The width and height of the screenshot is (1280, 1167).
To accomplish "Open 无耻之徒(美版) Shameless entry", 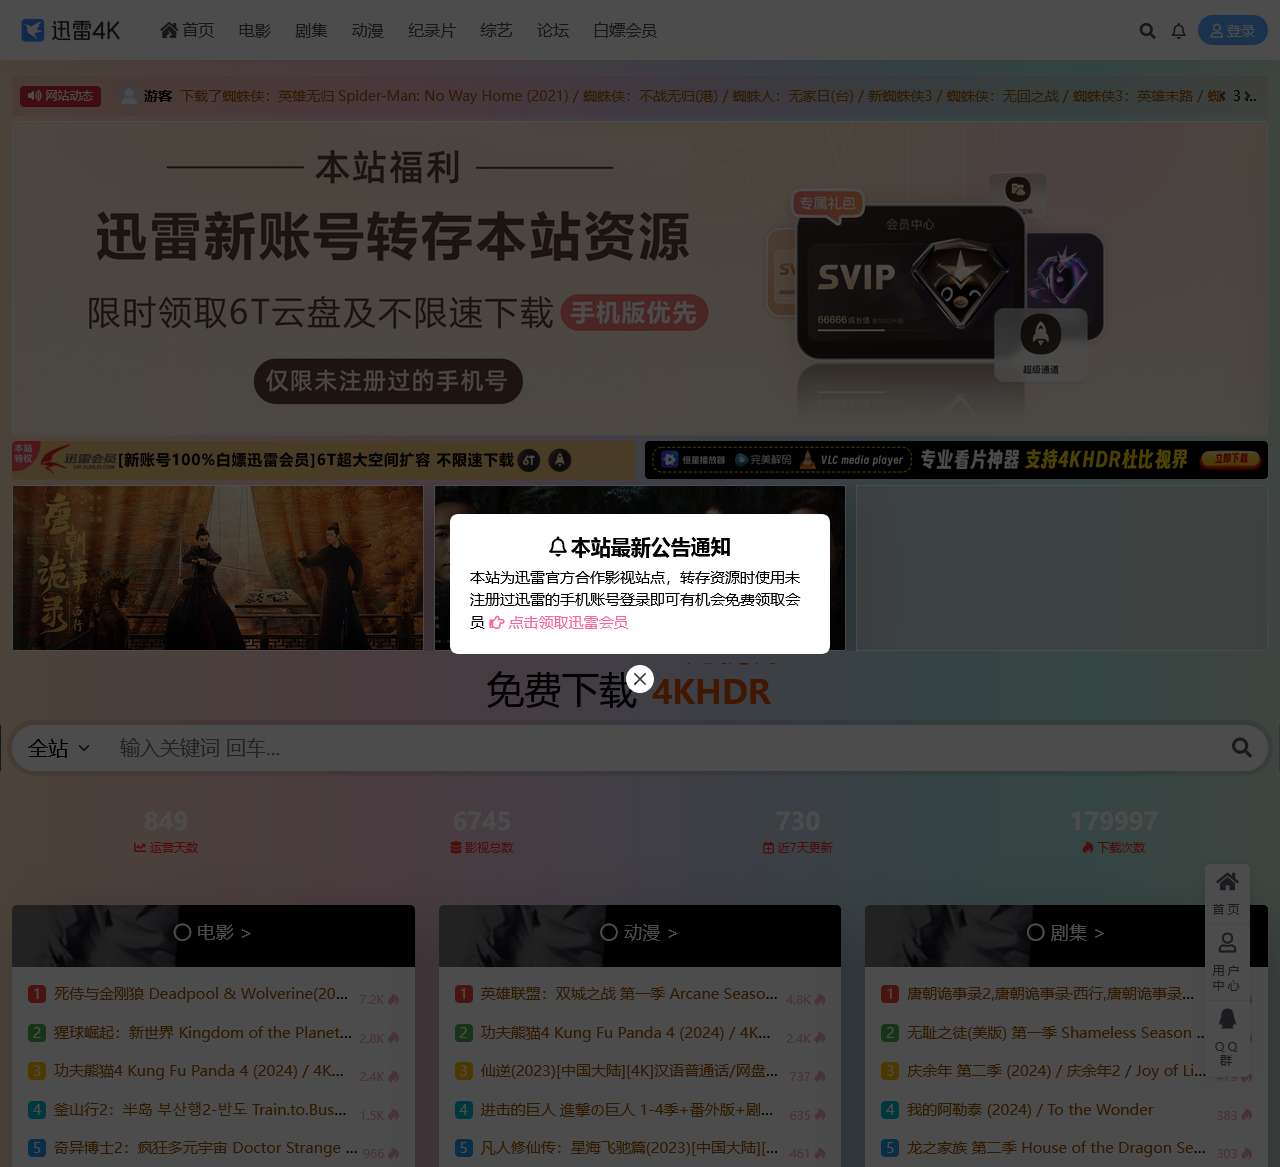I will pyautogui.click(x=1056, y=1033).
